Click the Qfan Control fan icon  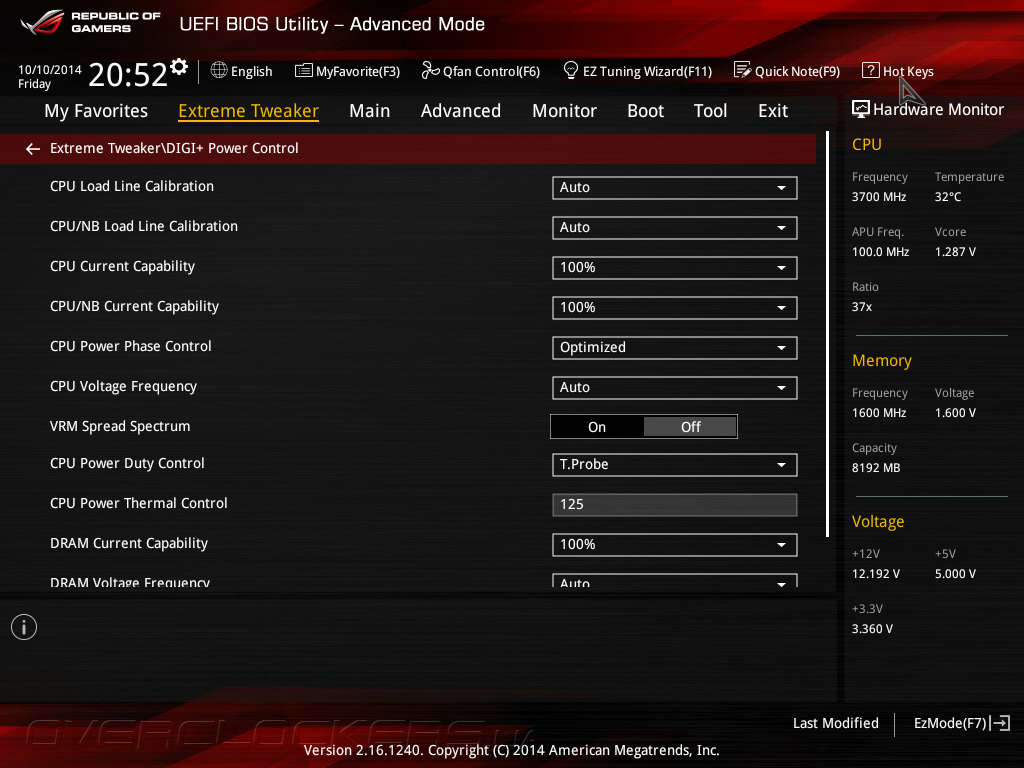[x=430, y=70]
